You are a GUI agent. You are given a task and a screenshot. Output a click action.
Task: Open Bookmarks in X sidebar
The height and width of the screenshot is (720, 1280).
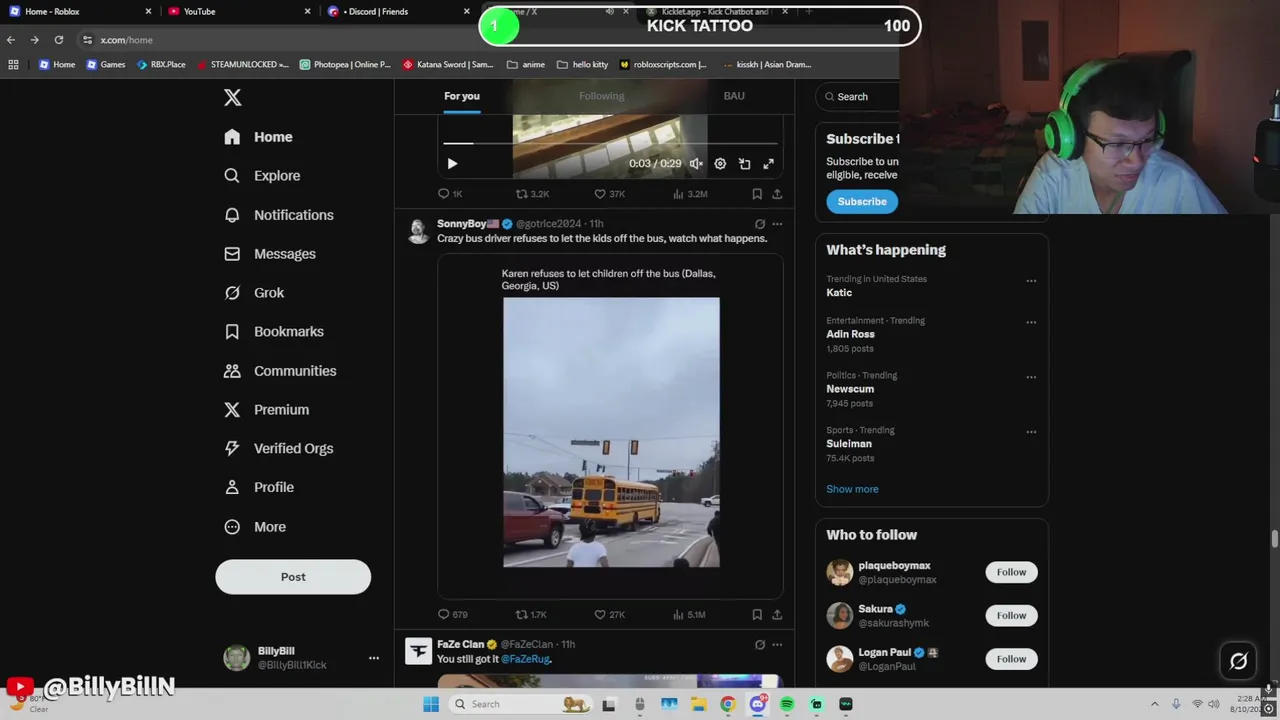274,332
